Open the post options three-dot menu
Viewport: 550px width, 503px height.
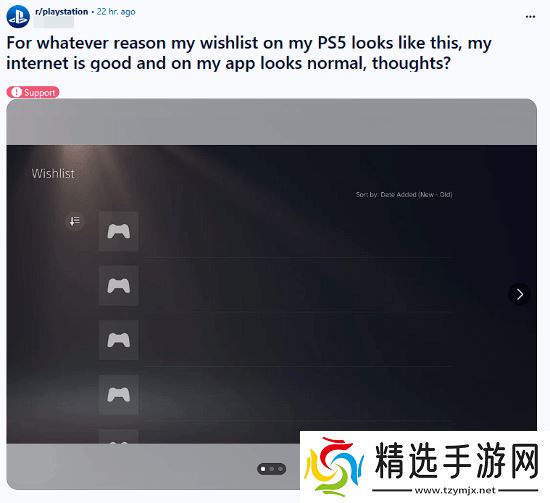pyautogui.click(x=530, y=17)
